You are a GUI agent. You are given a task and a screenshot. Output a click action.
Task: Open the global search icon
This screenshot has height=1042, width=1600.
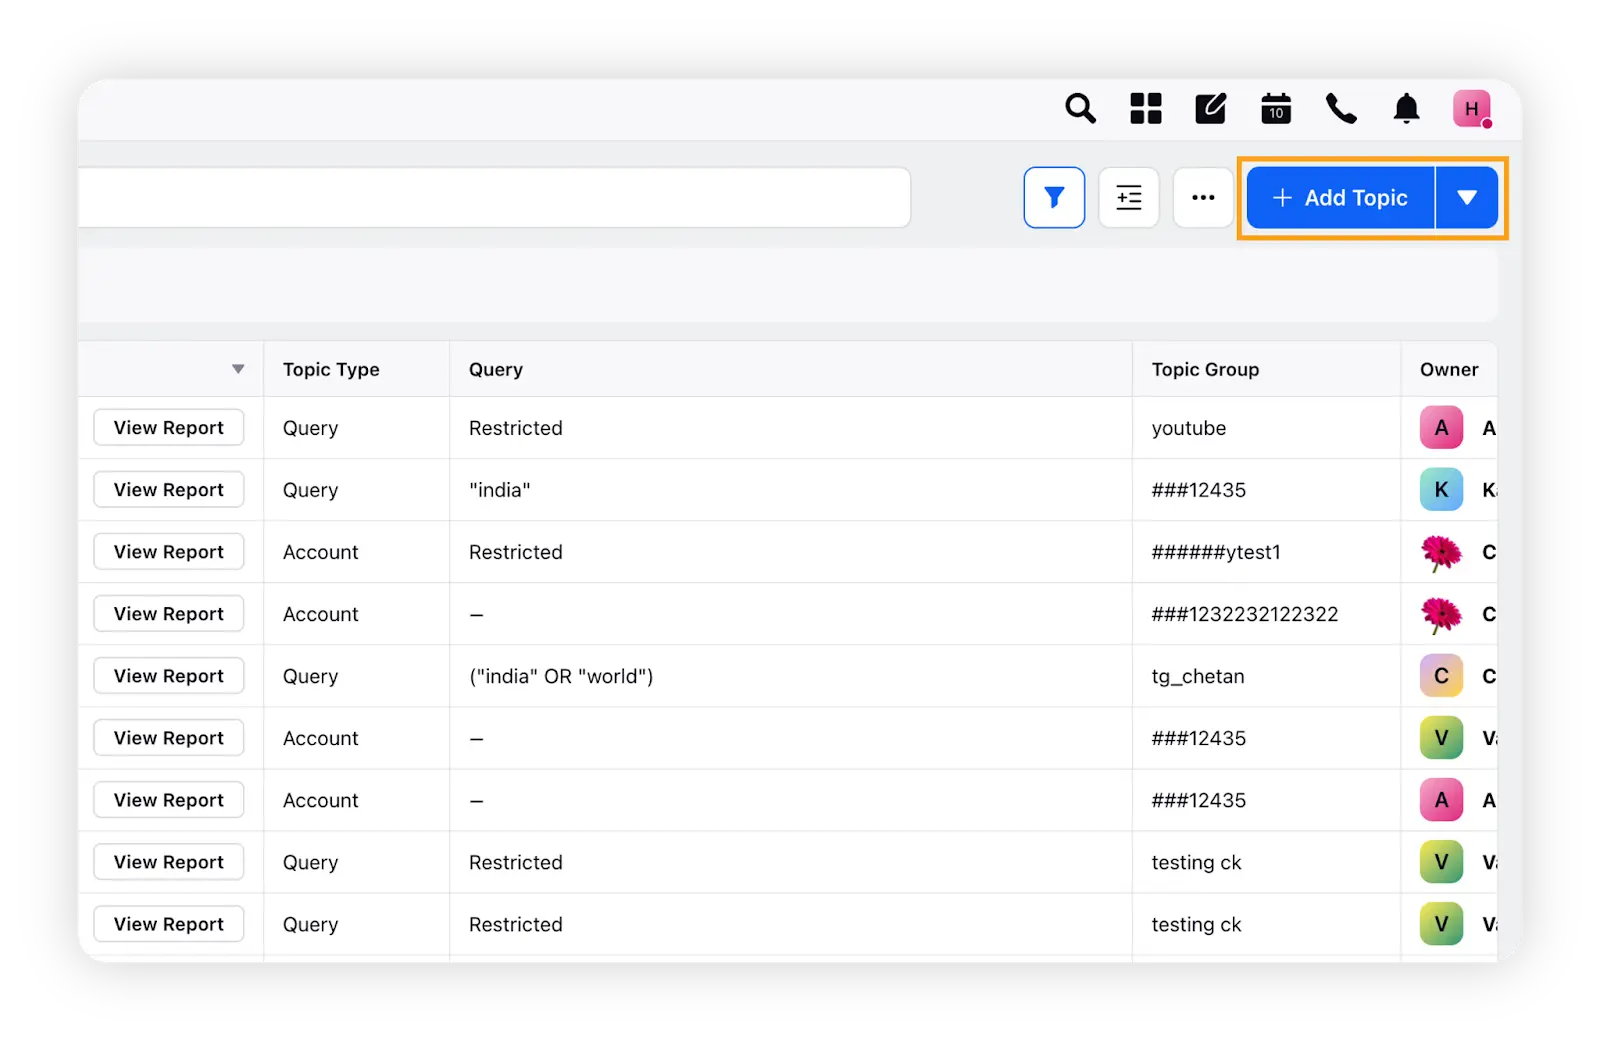[1080, 108]
